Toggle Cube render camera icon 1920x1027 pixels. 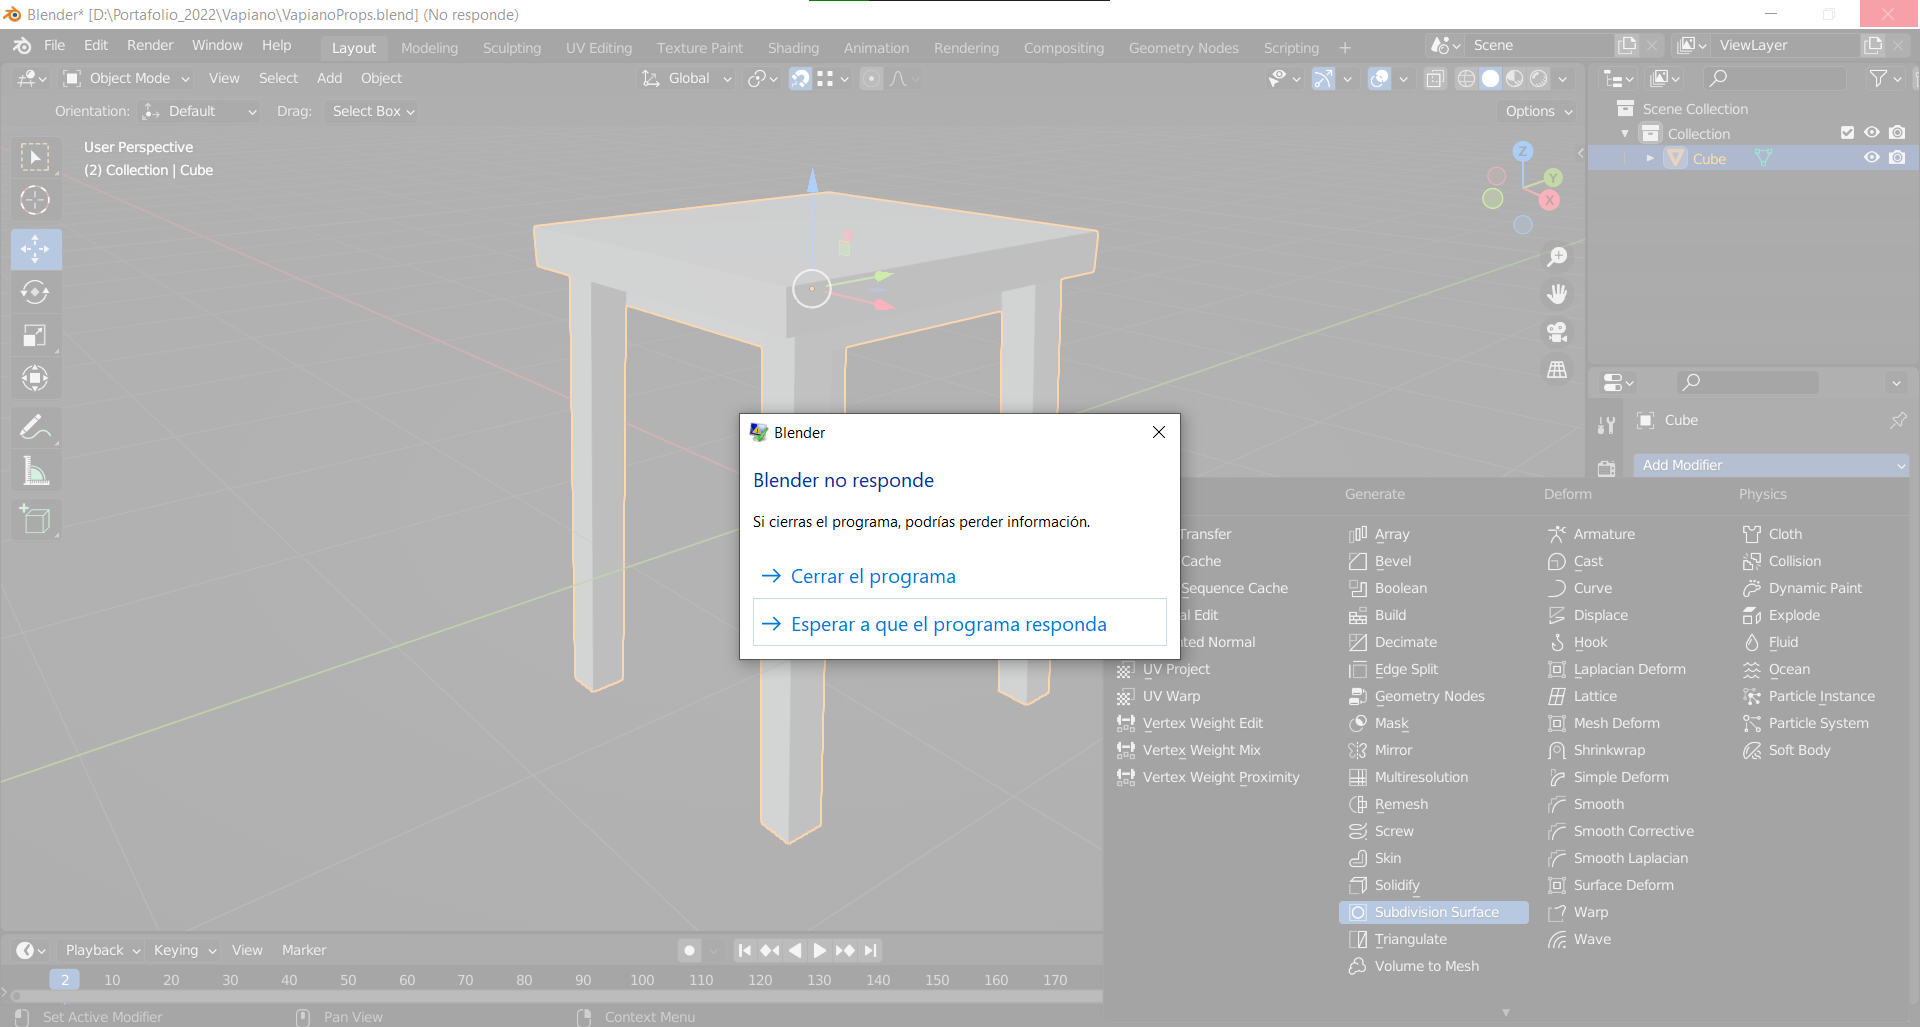(1897, 158)
